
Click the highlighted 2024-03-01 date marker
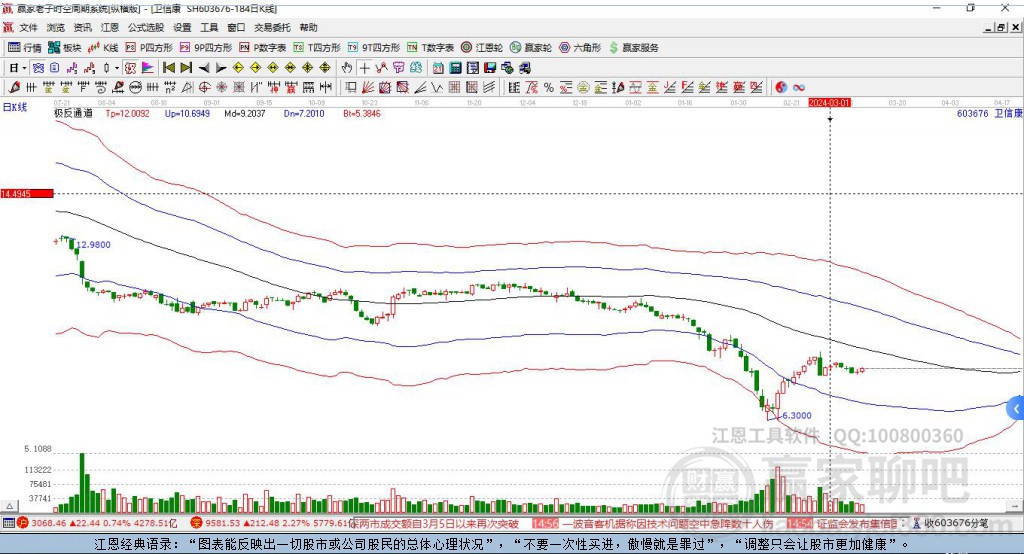pos(829,103)
